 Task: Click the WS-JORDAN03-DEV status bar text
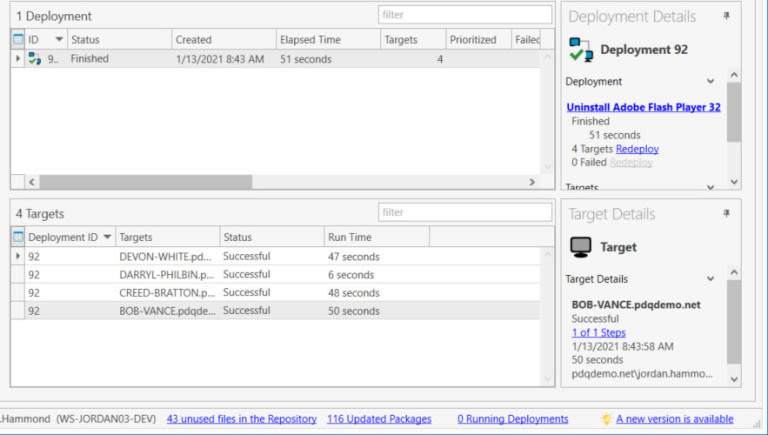(x=106, y=419)
